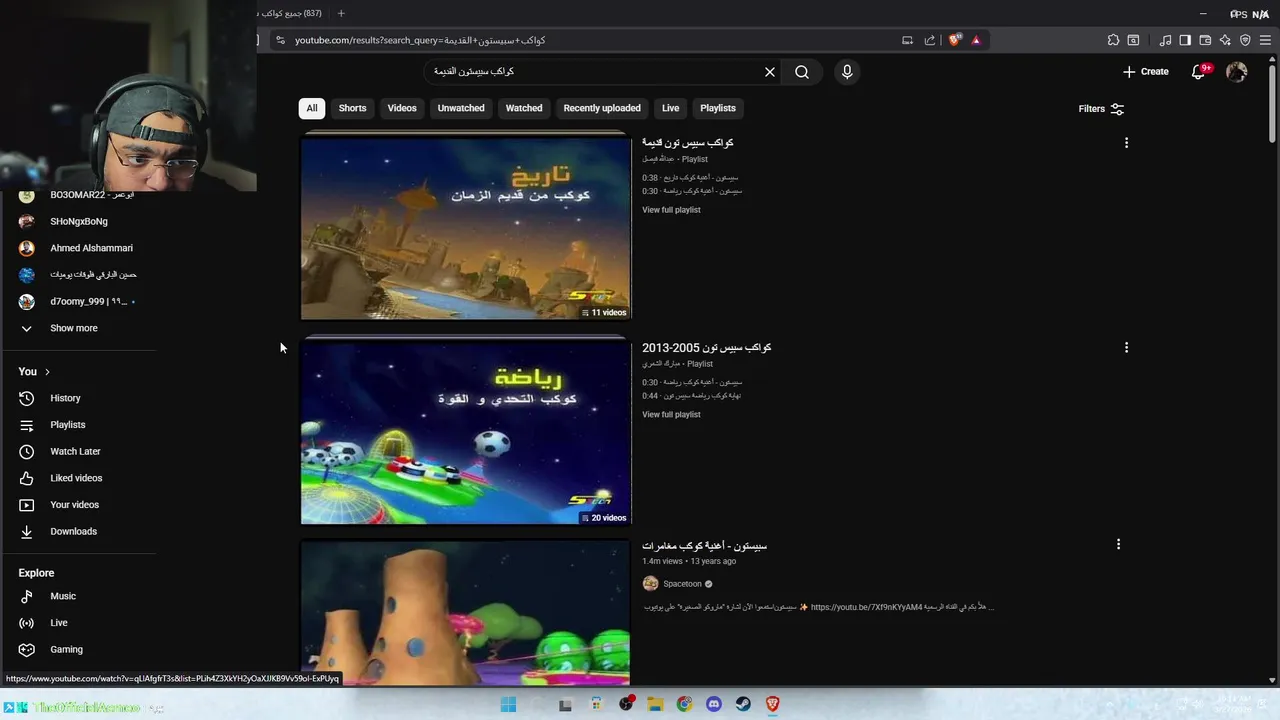This screenshot has width=1280, height=720.
Task: Toggle the browser sidebar panel icon
Action: (1185, 40)
